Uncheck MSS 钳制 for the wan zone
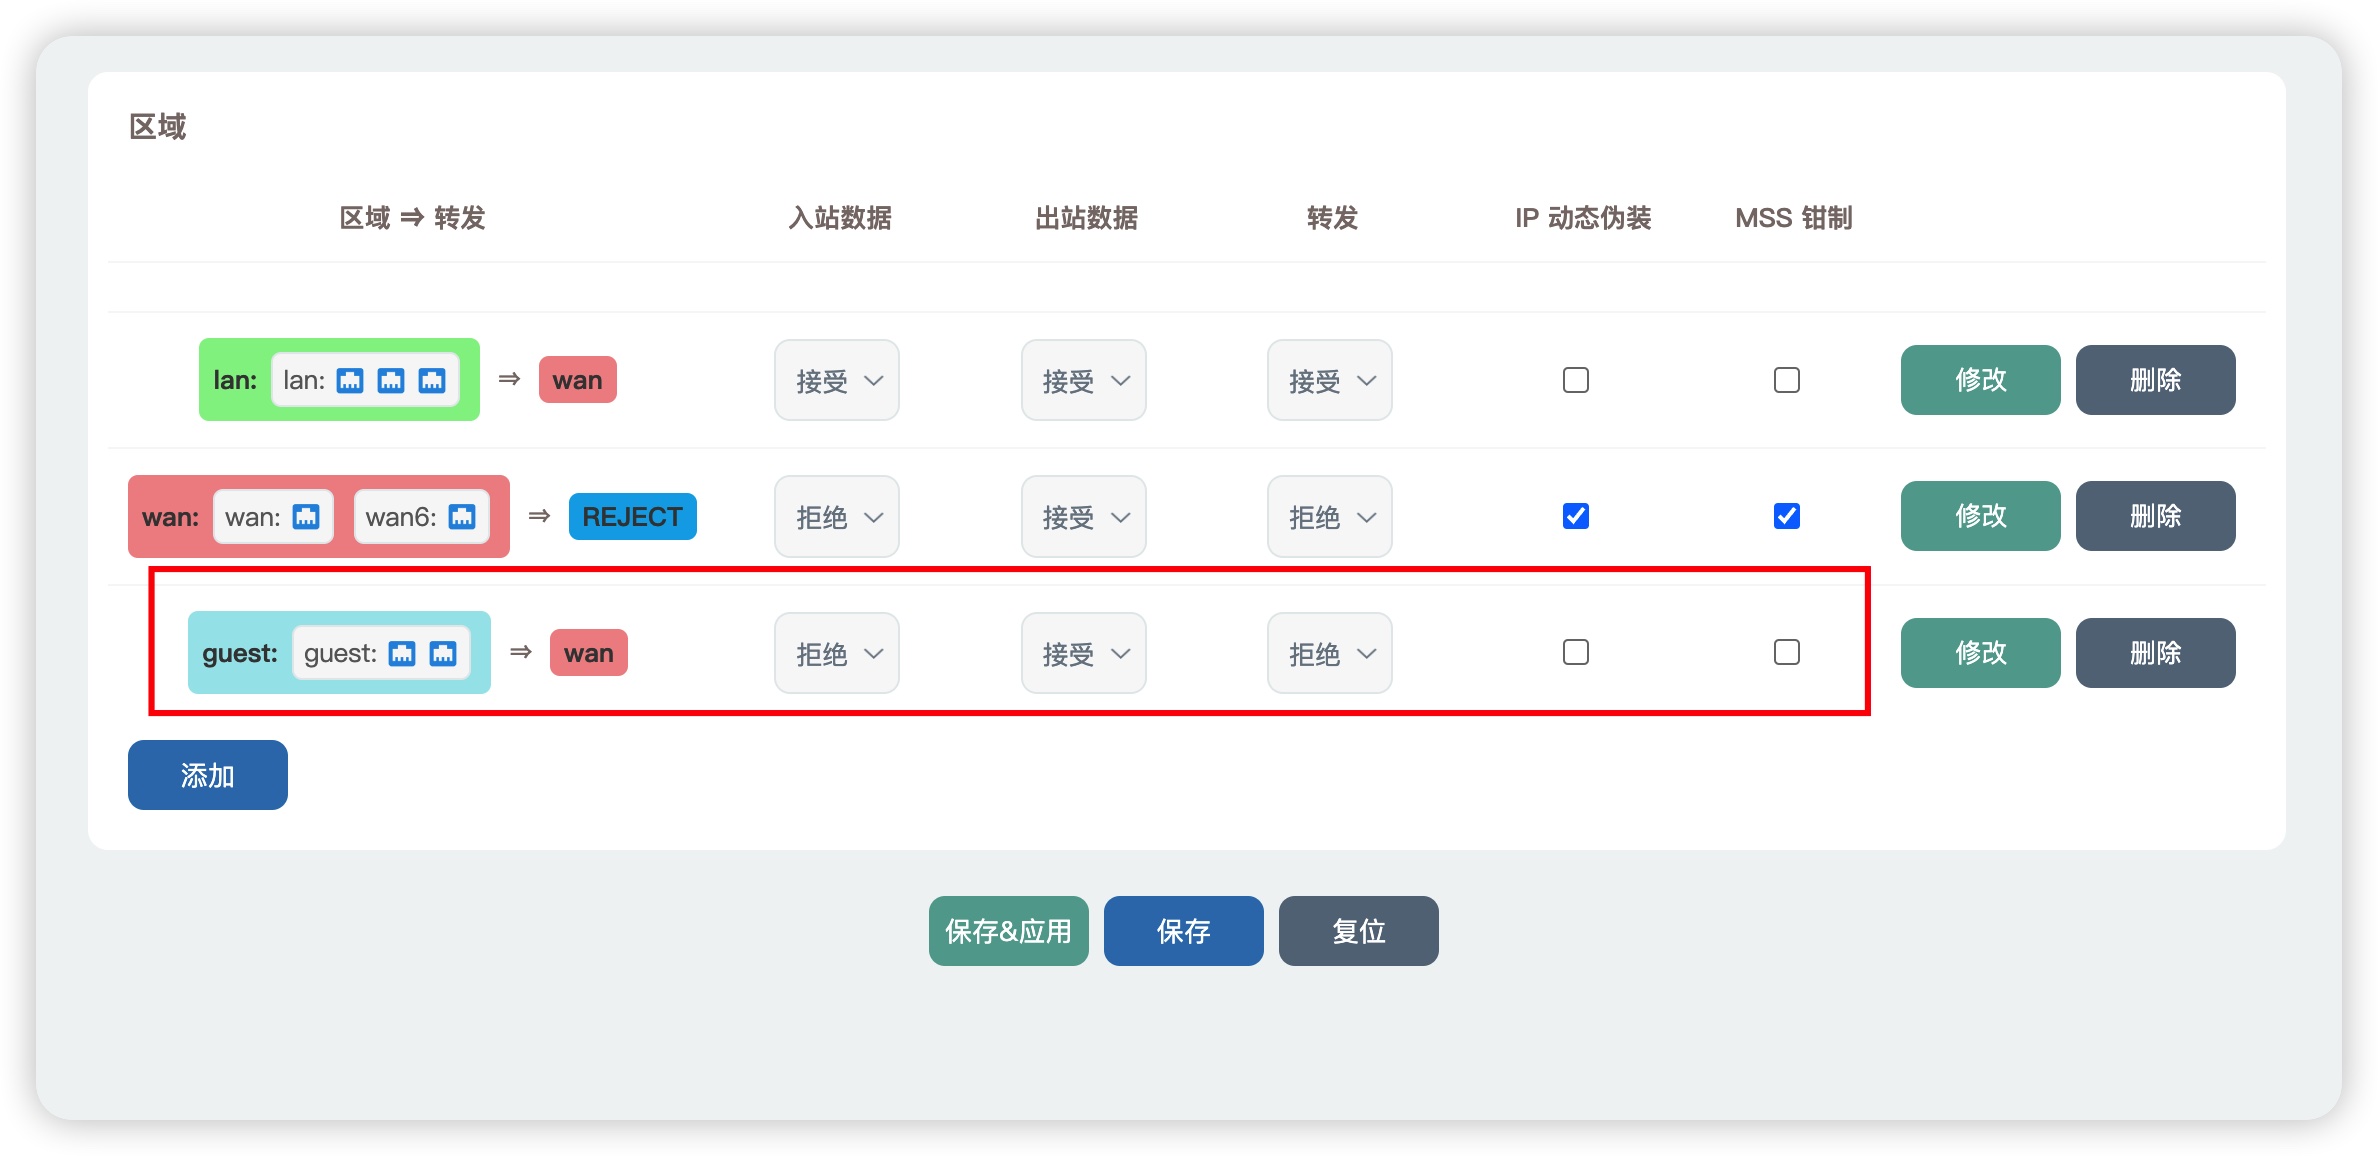 click(1788, 516)
